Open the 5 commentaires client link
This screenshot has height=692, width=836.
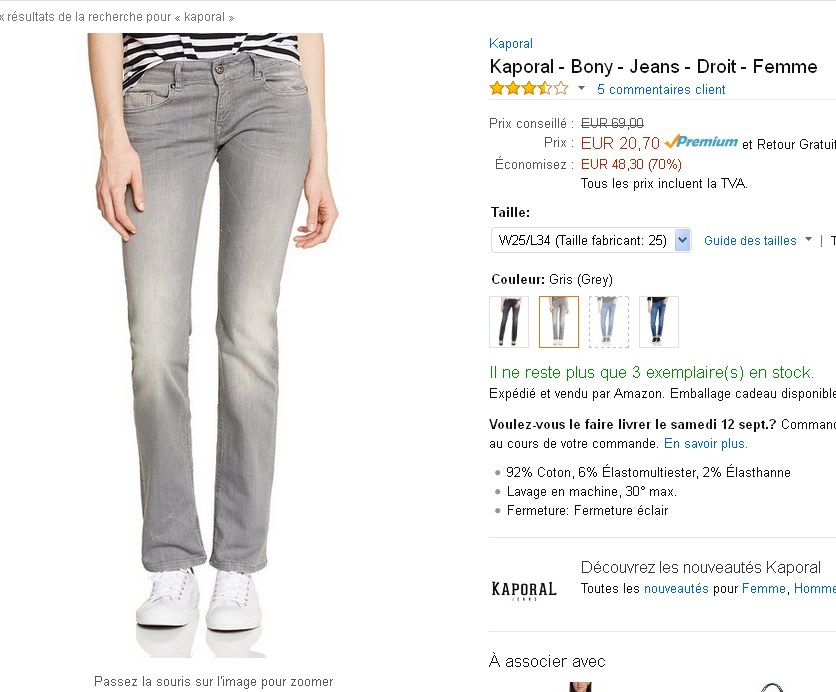(x=661, y=90)
